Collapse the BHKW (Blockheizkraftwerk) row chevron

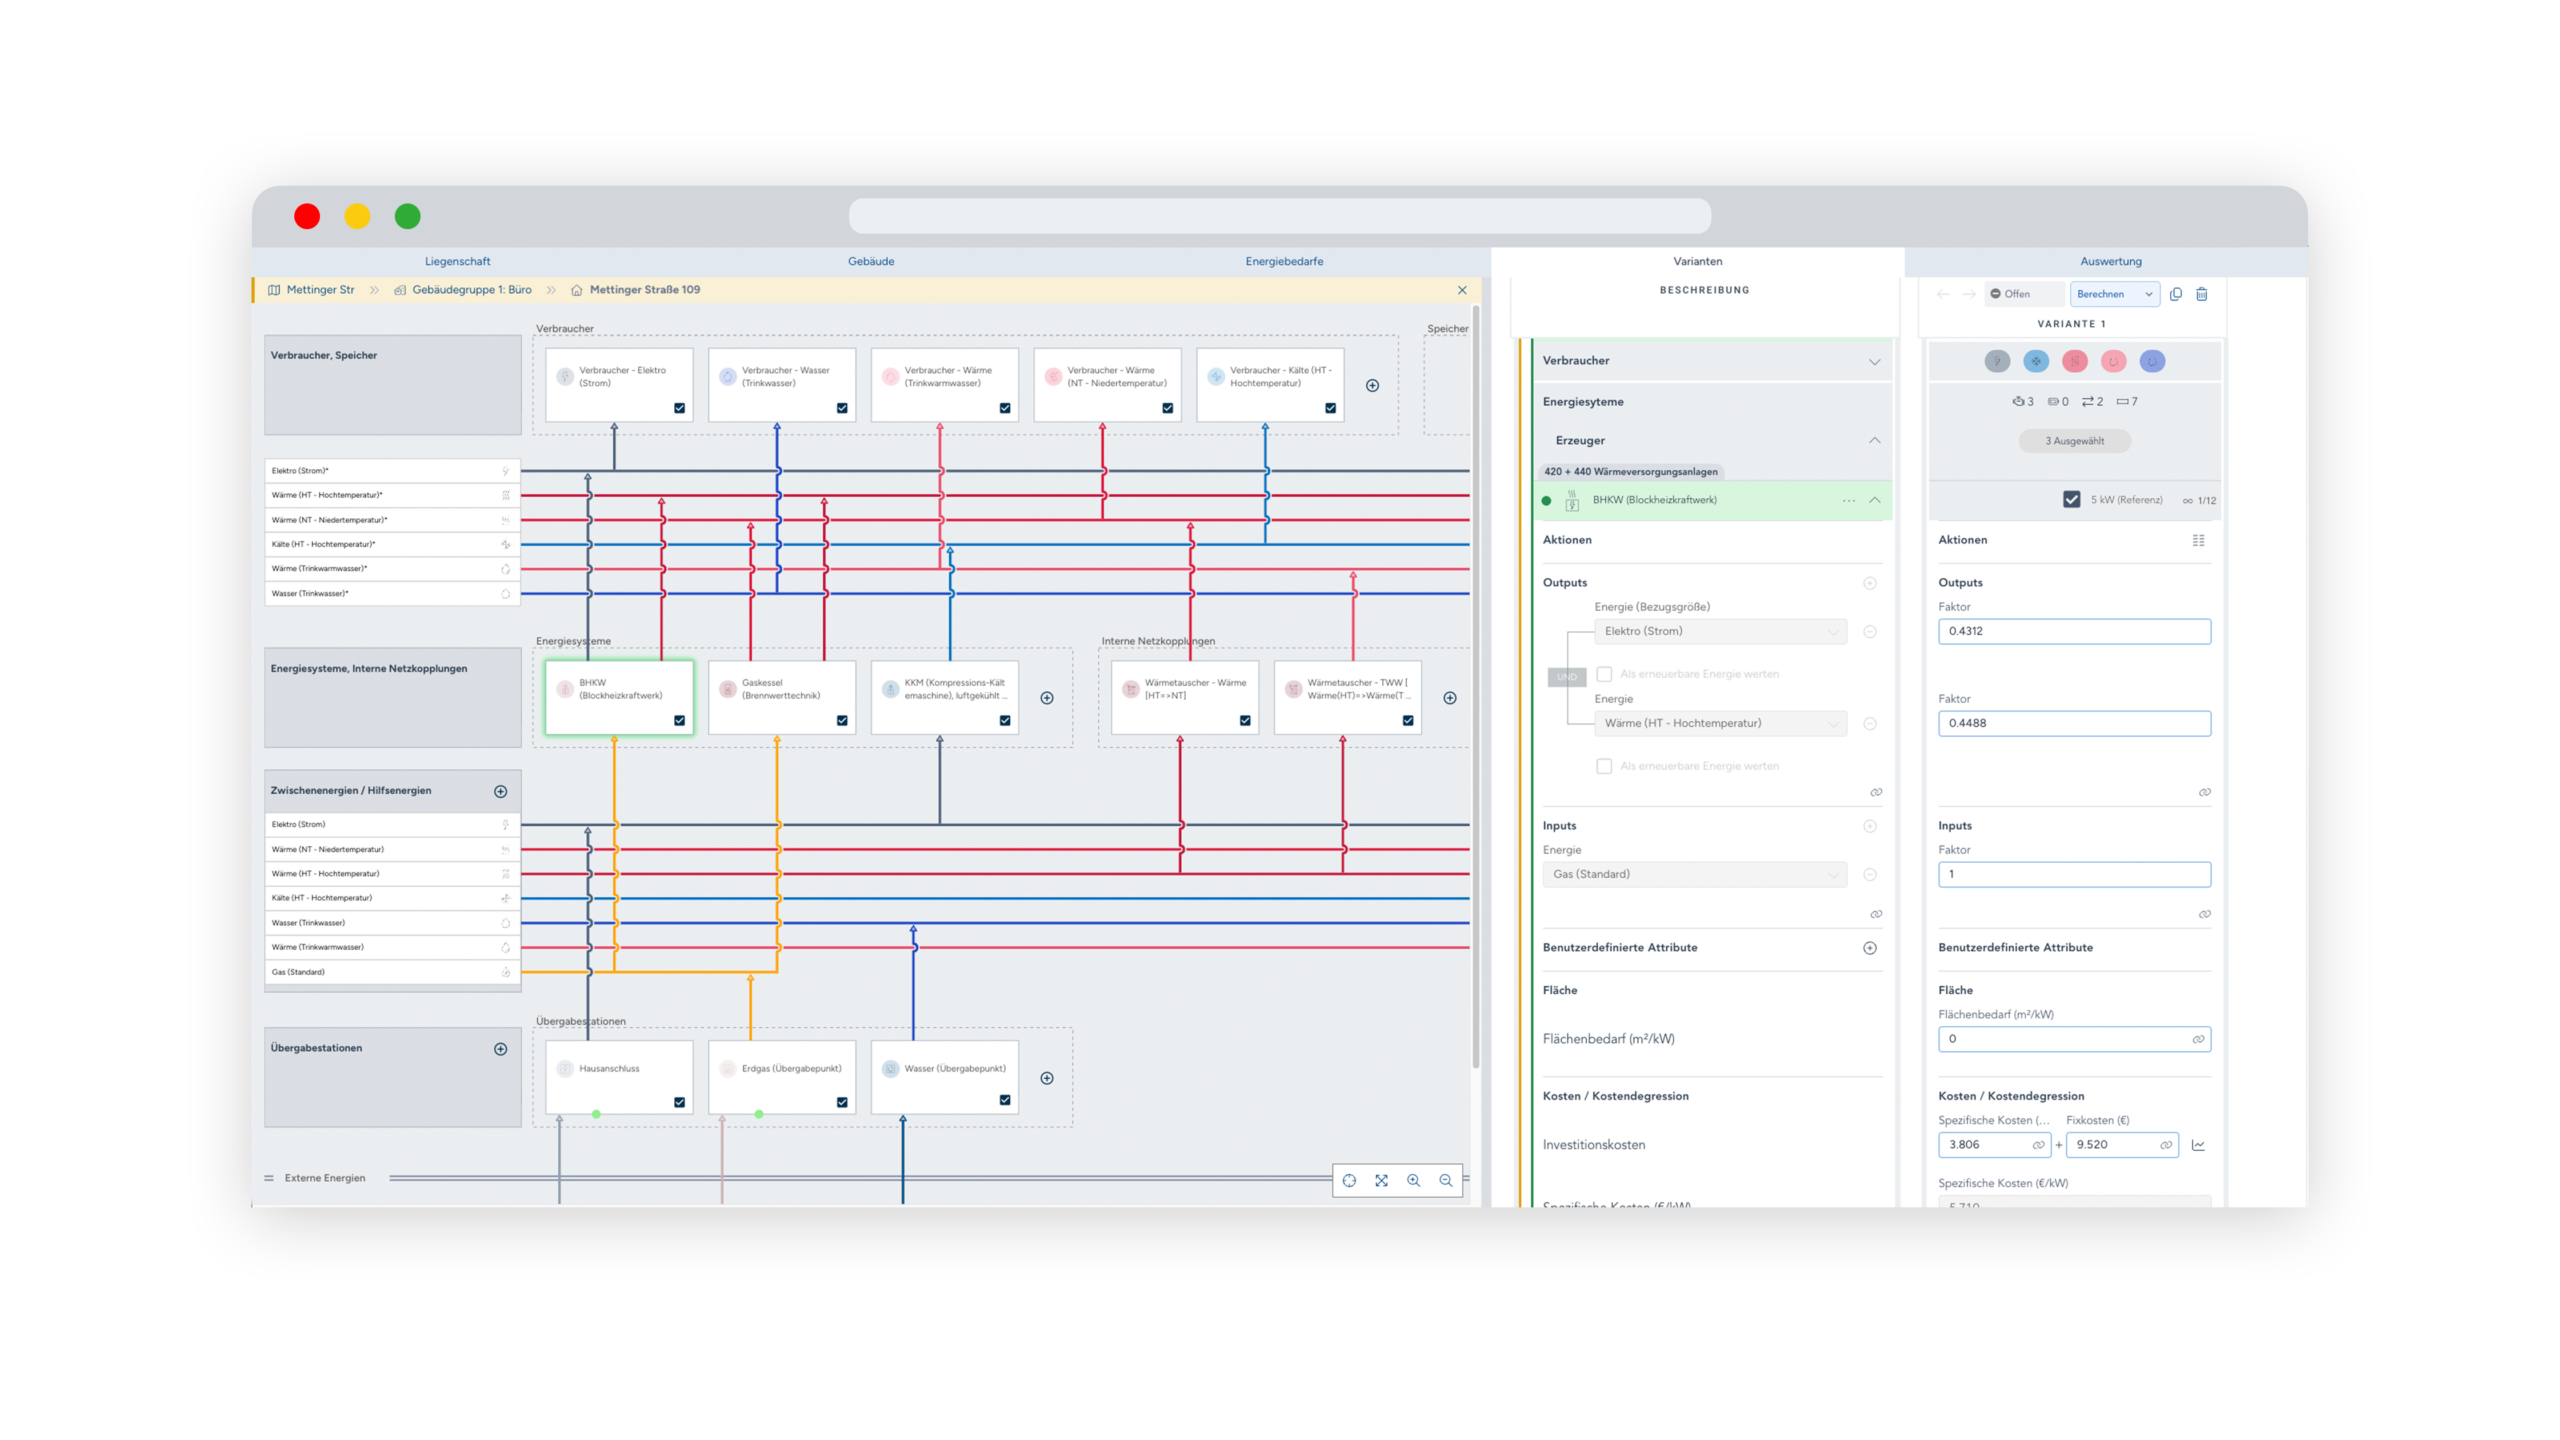point(1874,500)
